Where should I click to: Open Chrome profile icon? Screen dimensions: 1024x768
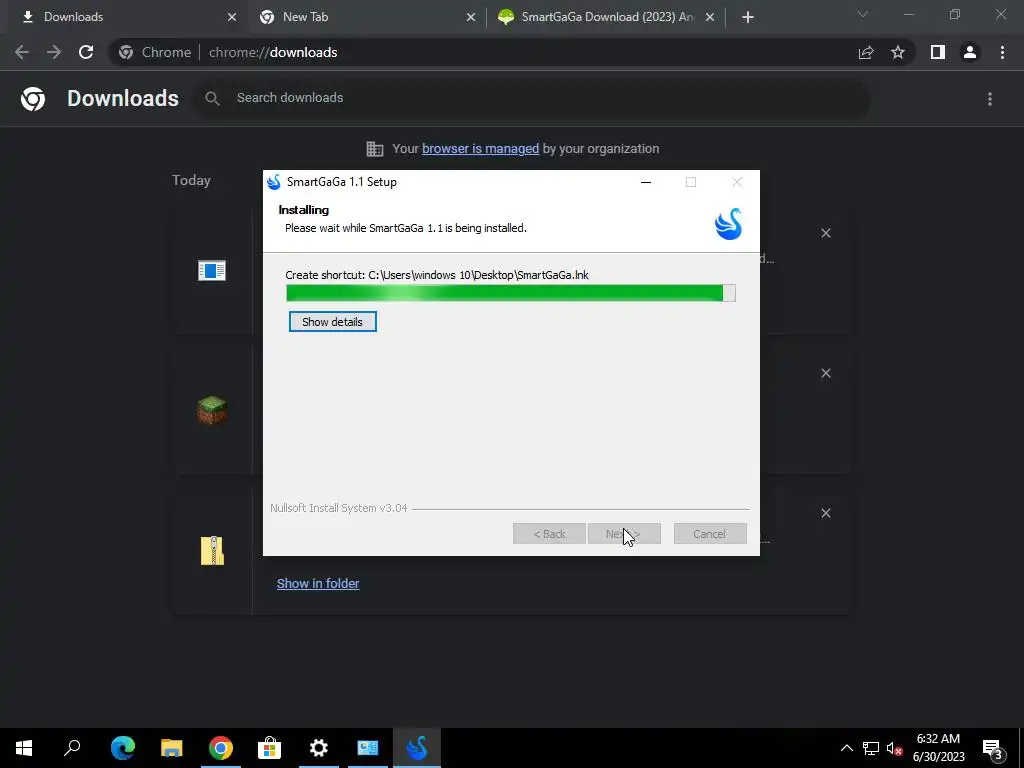coord(970,52)
